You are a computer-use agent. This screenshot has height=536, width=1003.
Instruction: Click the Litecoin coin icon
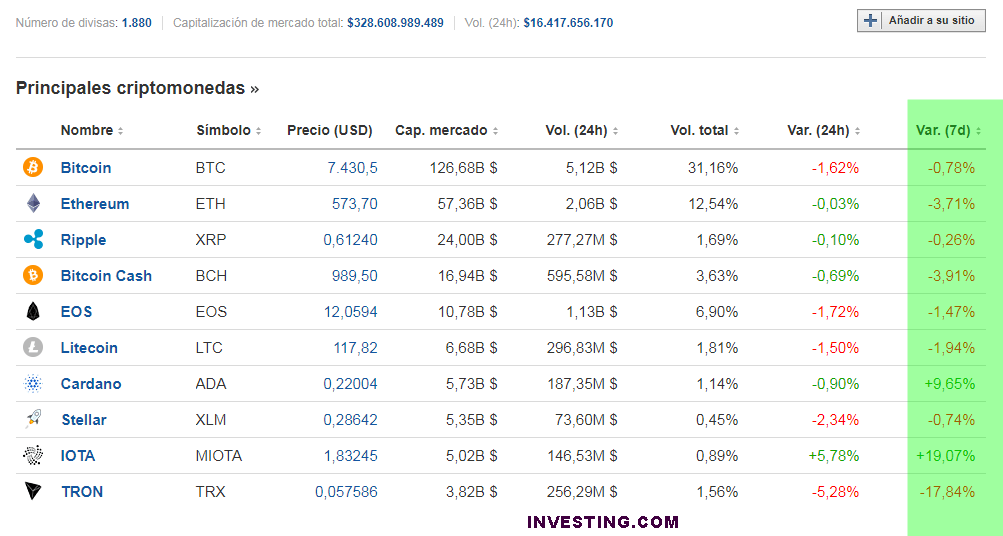pos(33,347)
